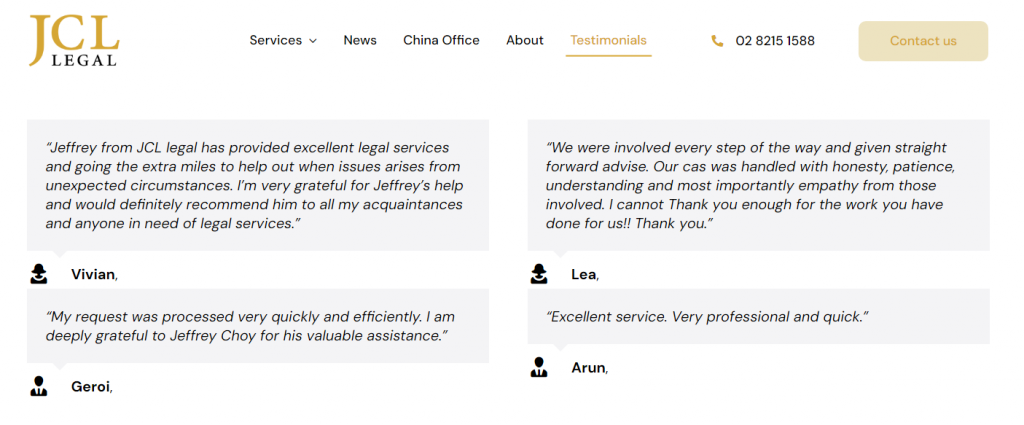
Task: Click Lea's name under her testimonial
Action: coord(584,274)
